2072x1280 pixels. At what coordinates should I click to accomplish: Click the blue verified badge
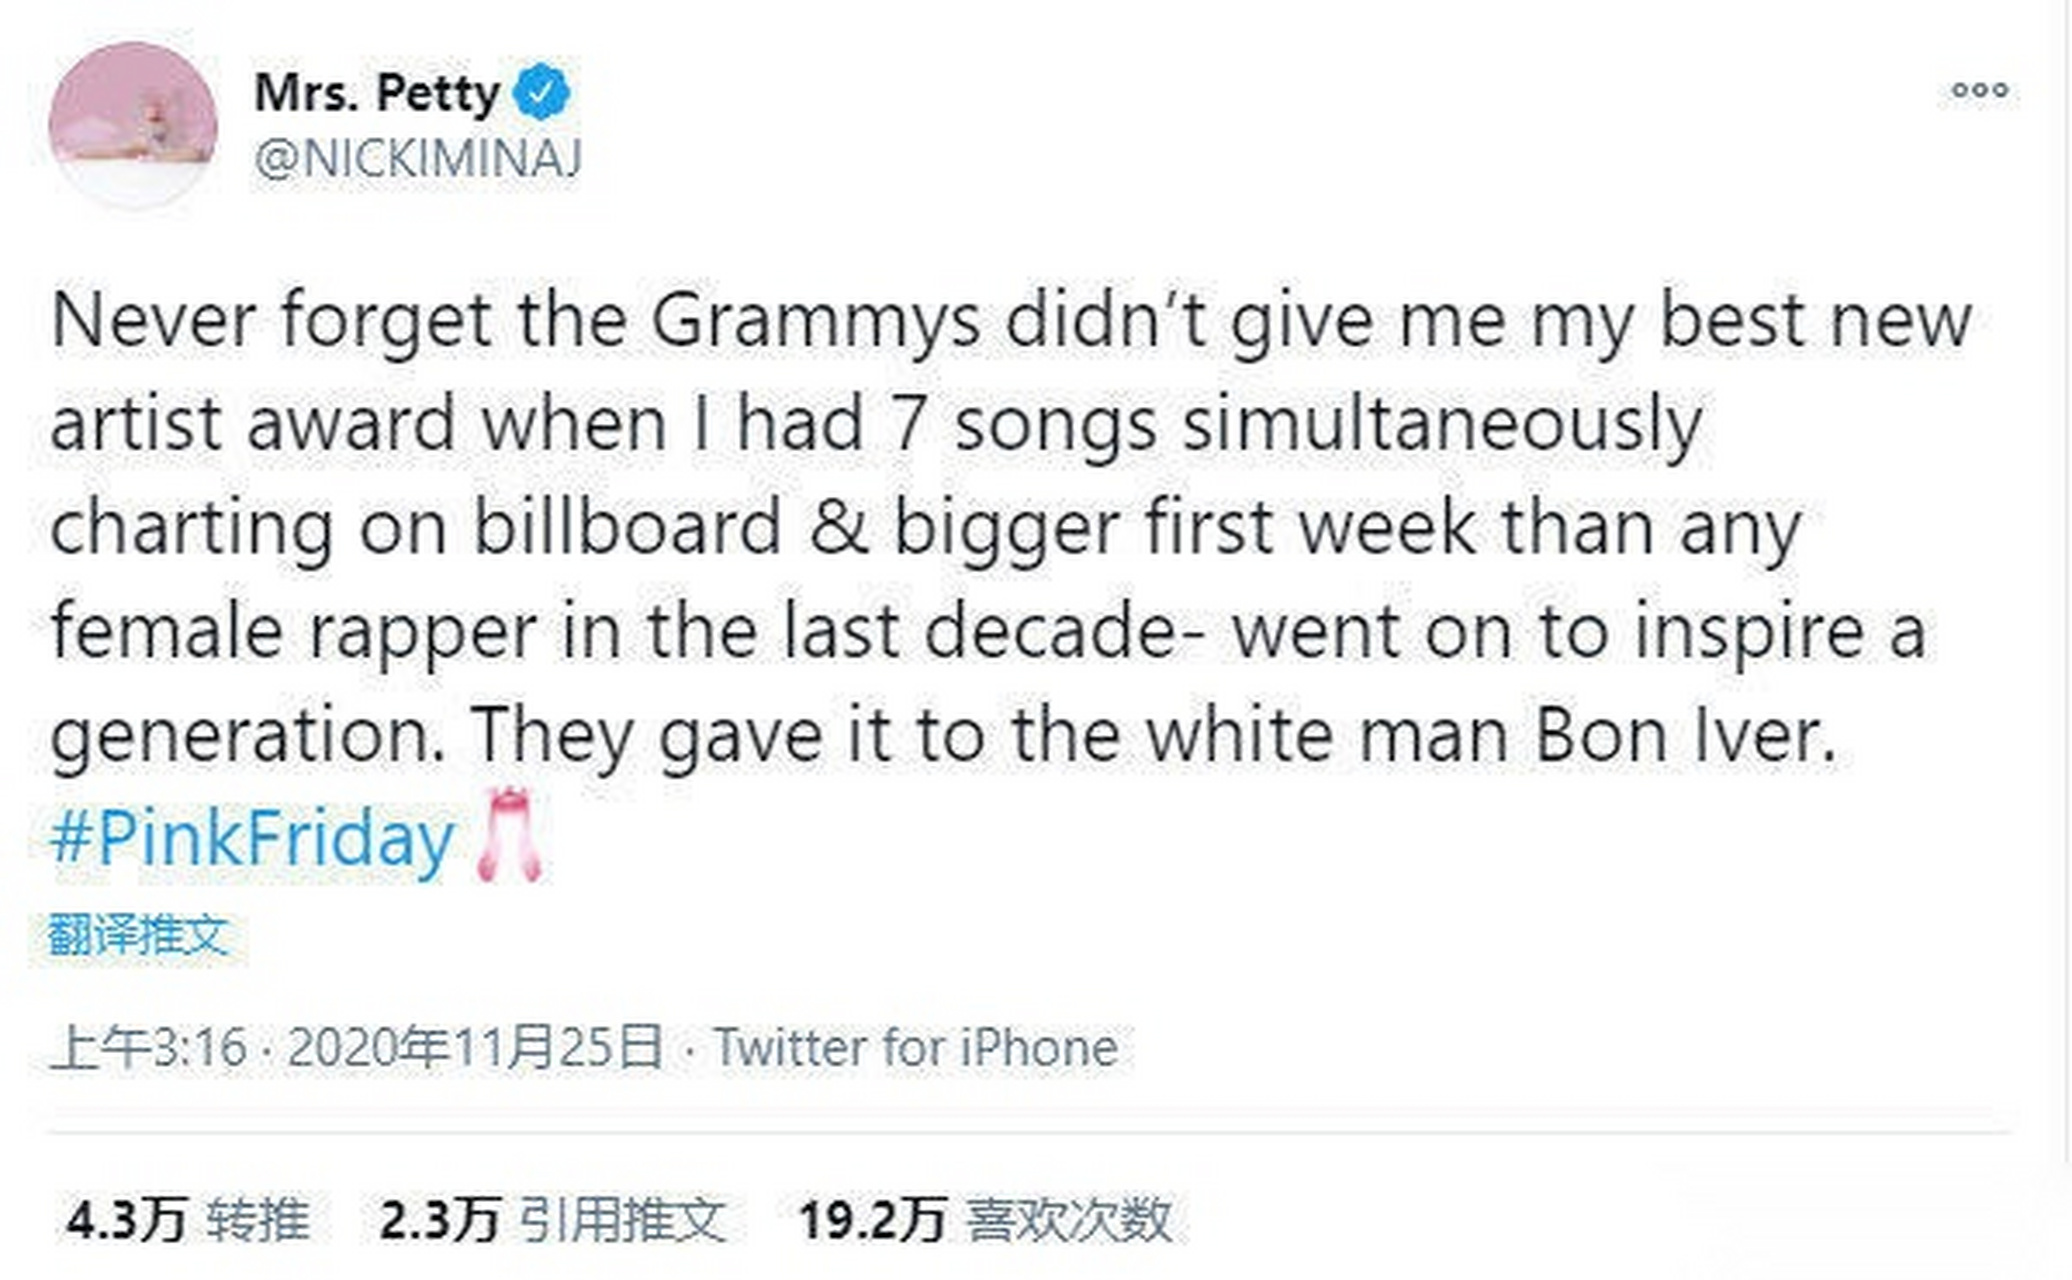[x=541, y=92]
